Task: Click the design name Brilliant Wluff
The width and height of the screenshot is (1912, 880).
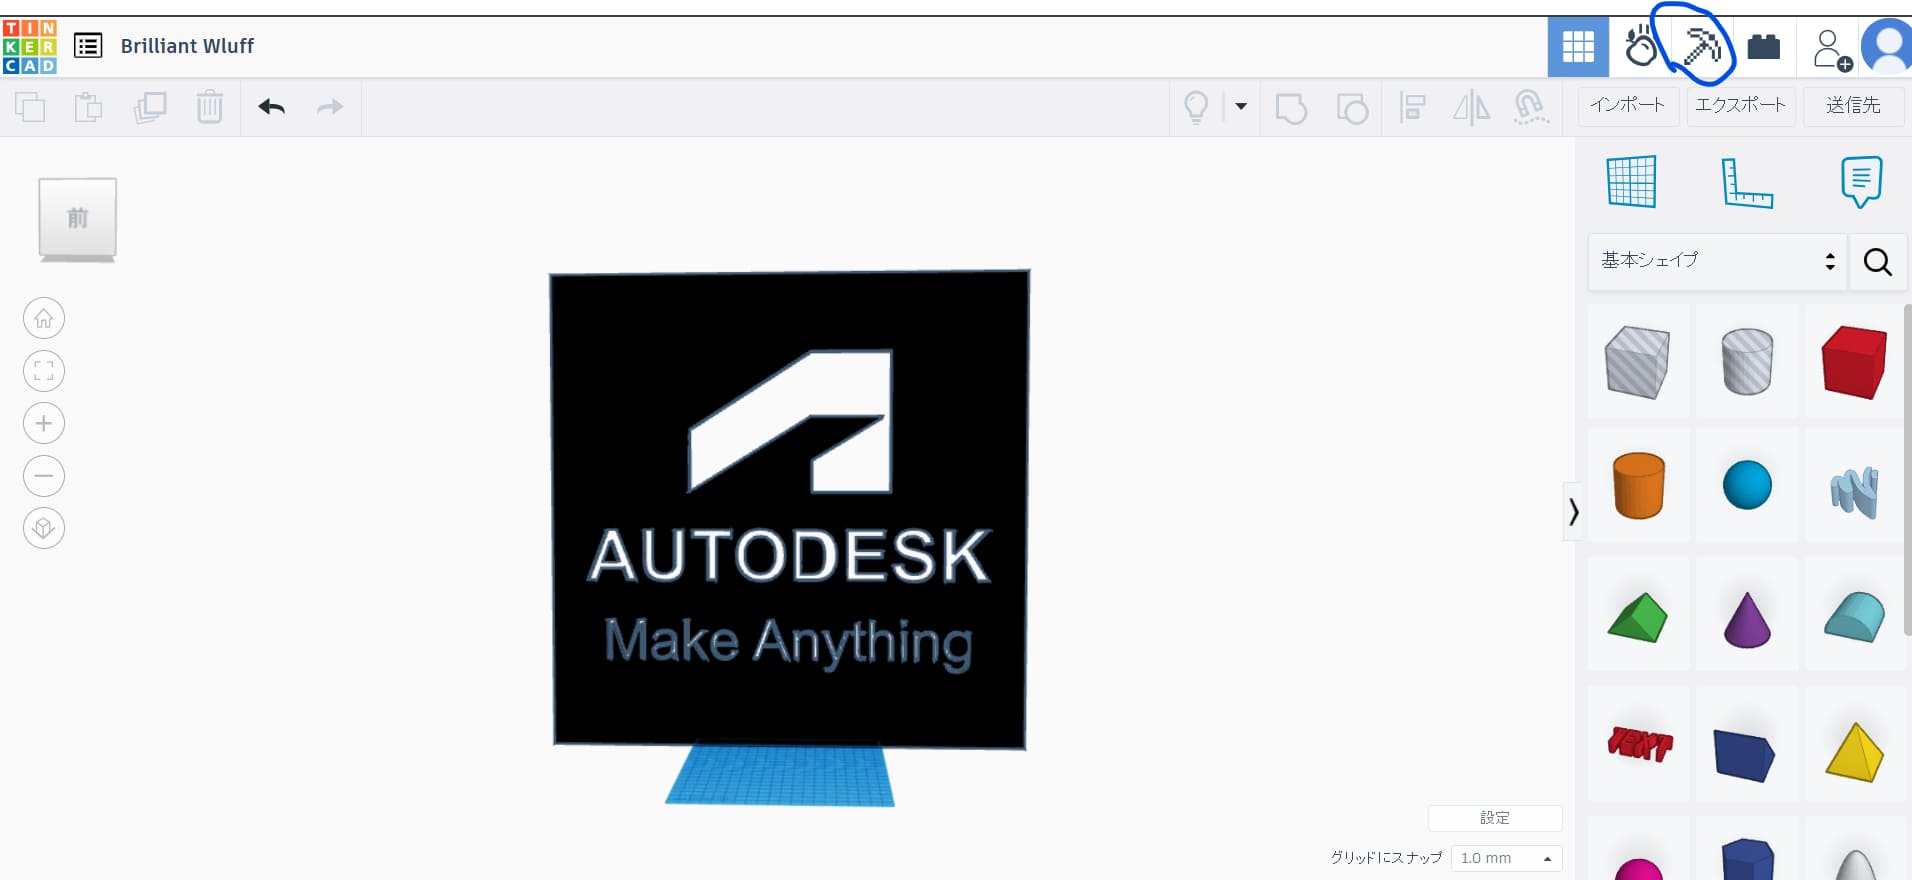Action: click(187, 46)
